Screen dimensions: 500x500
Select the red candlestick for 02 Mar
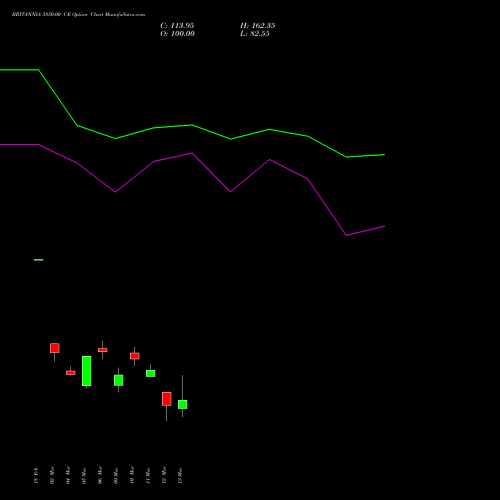coord(55,348)
